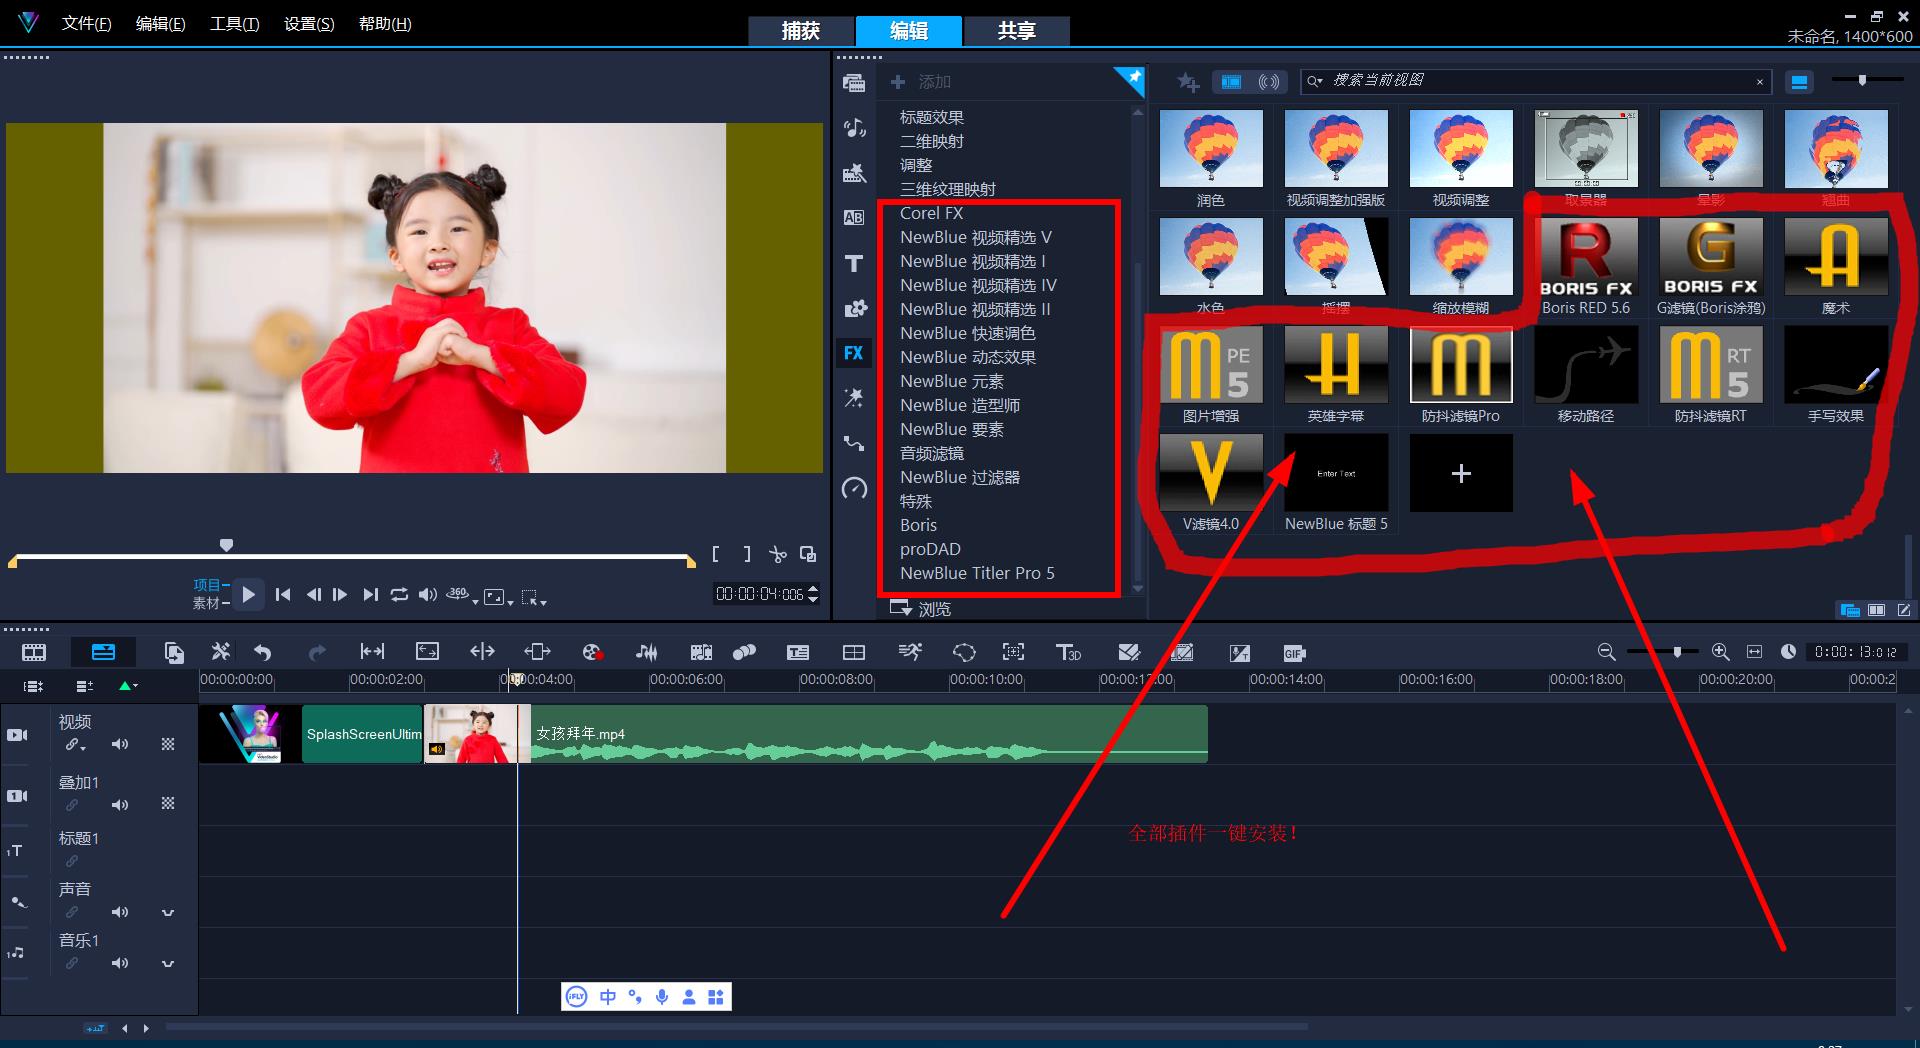Screen dimensions: 1920x1048
Task: Mute the 声音 track audio
Action: tap(120, 912)
